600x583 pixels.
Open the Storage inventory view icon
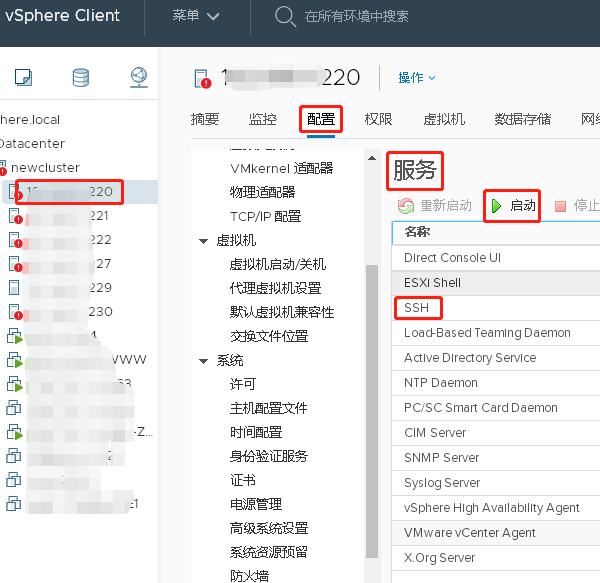(81, 78)
